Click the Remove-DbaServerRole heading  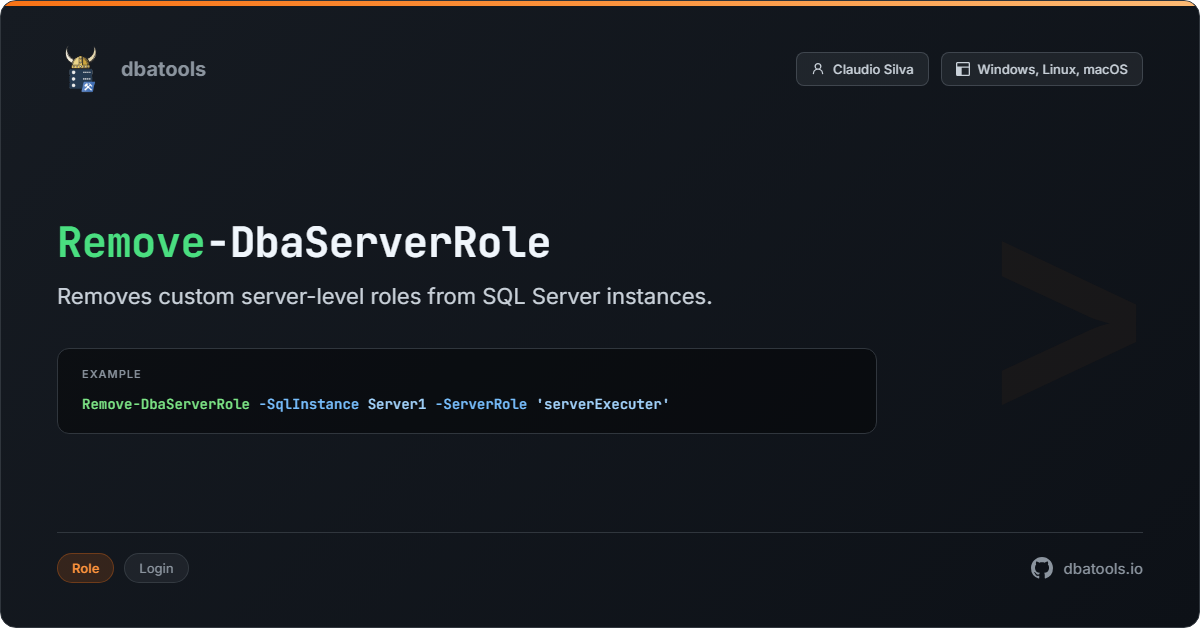pyautogui.click(x=303, y=243)
